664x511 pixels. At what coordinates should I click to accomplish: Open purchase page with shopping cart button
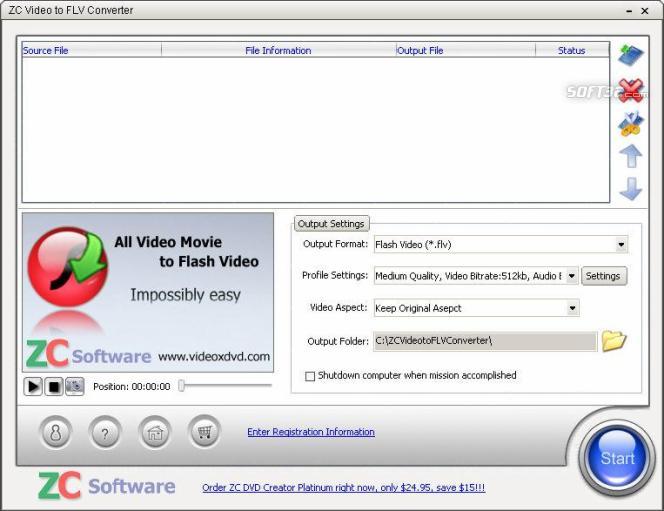pos(205,432)
